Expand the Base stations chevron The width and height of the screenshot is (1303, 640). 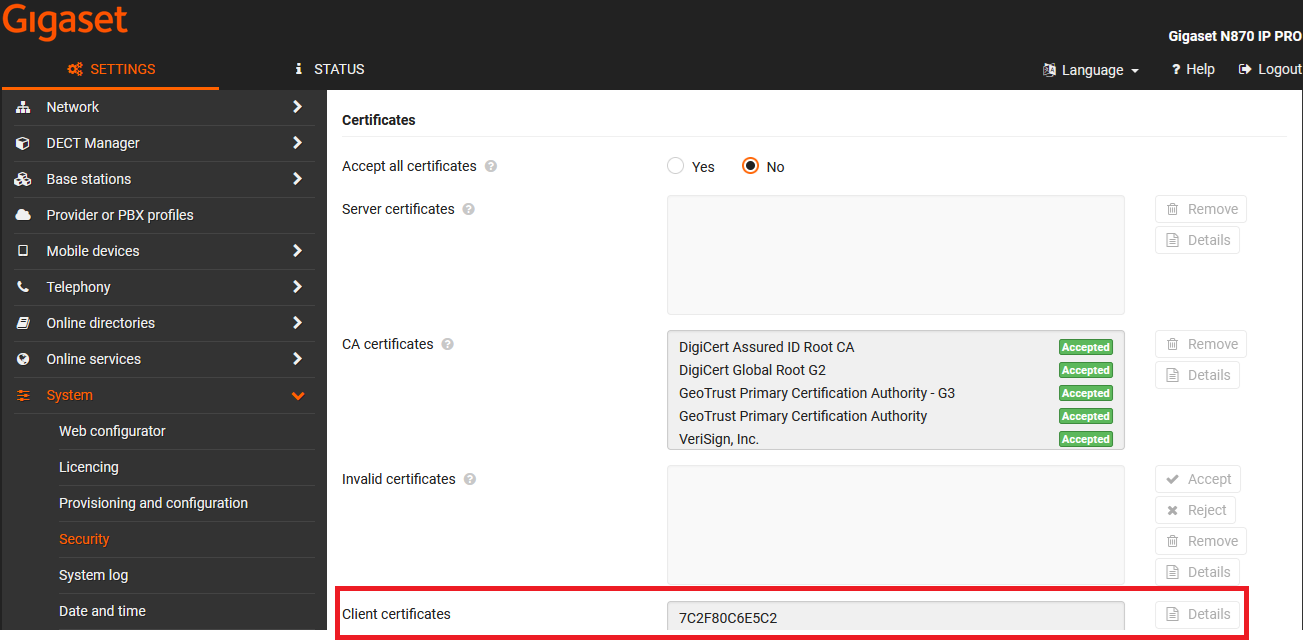[297, 179]
